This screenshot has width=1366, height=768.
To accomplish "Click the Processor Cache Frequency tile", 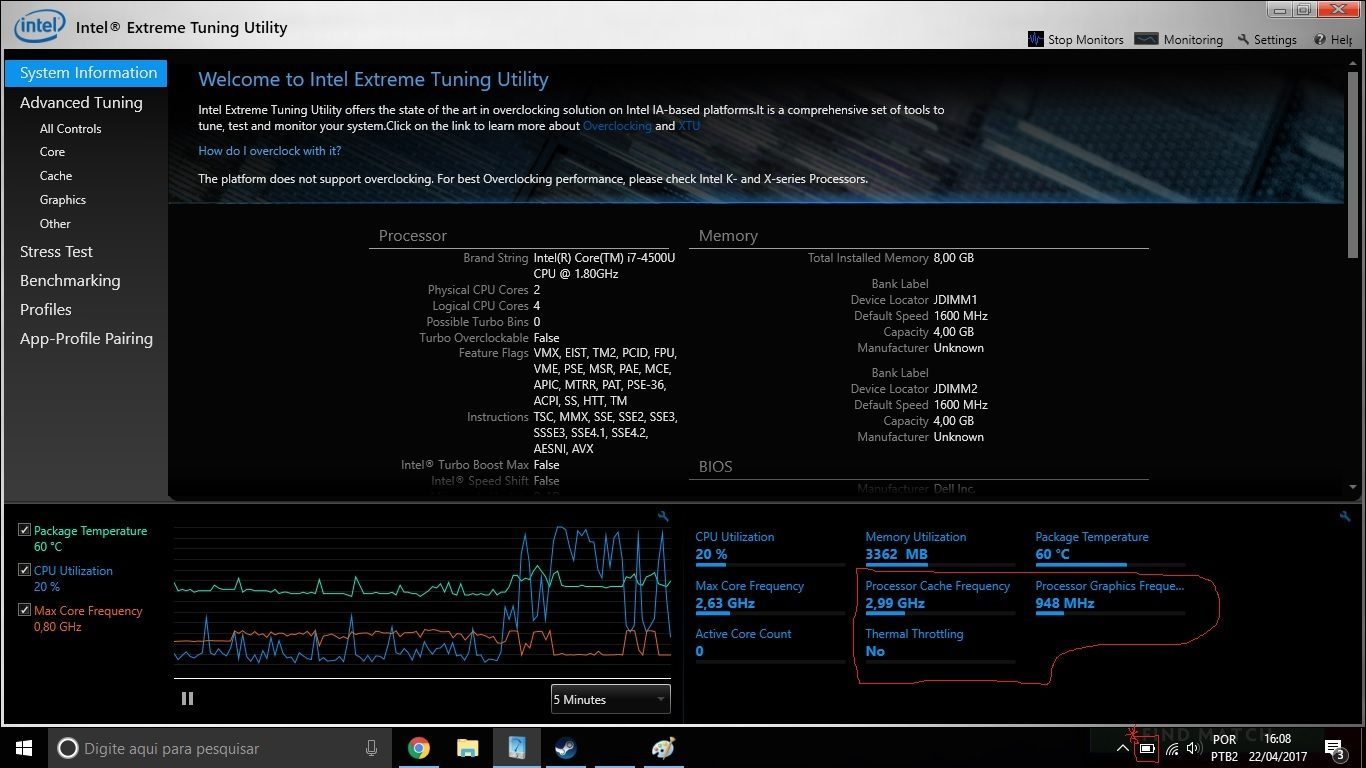I will coord(940,596).
